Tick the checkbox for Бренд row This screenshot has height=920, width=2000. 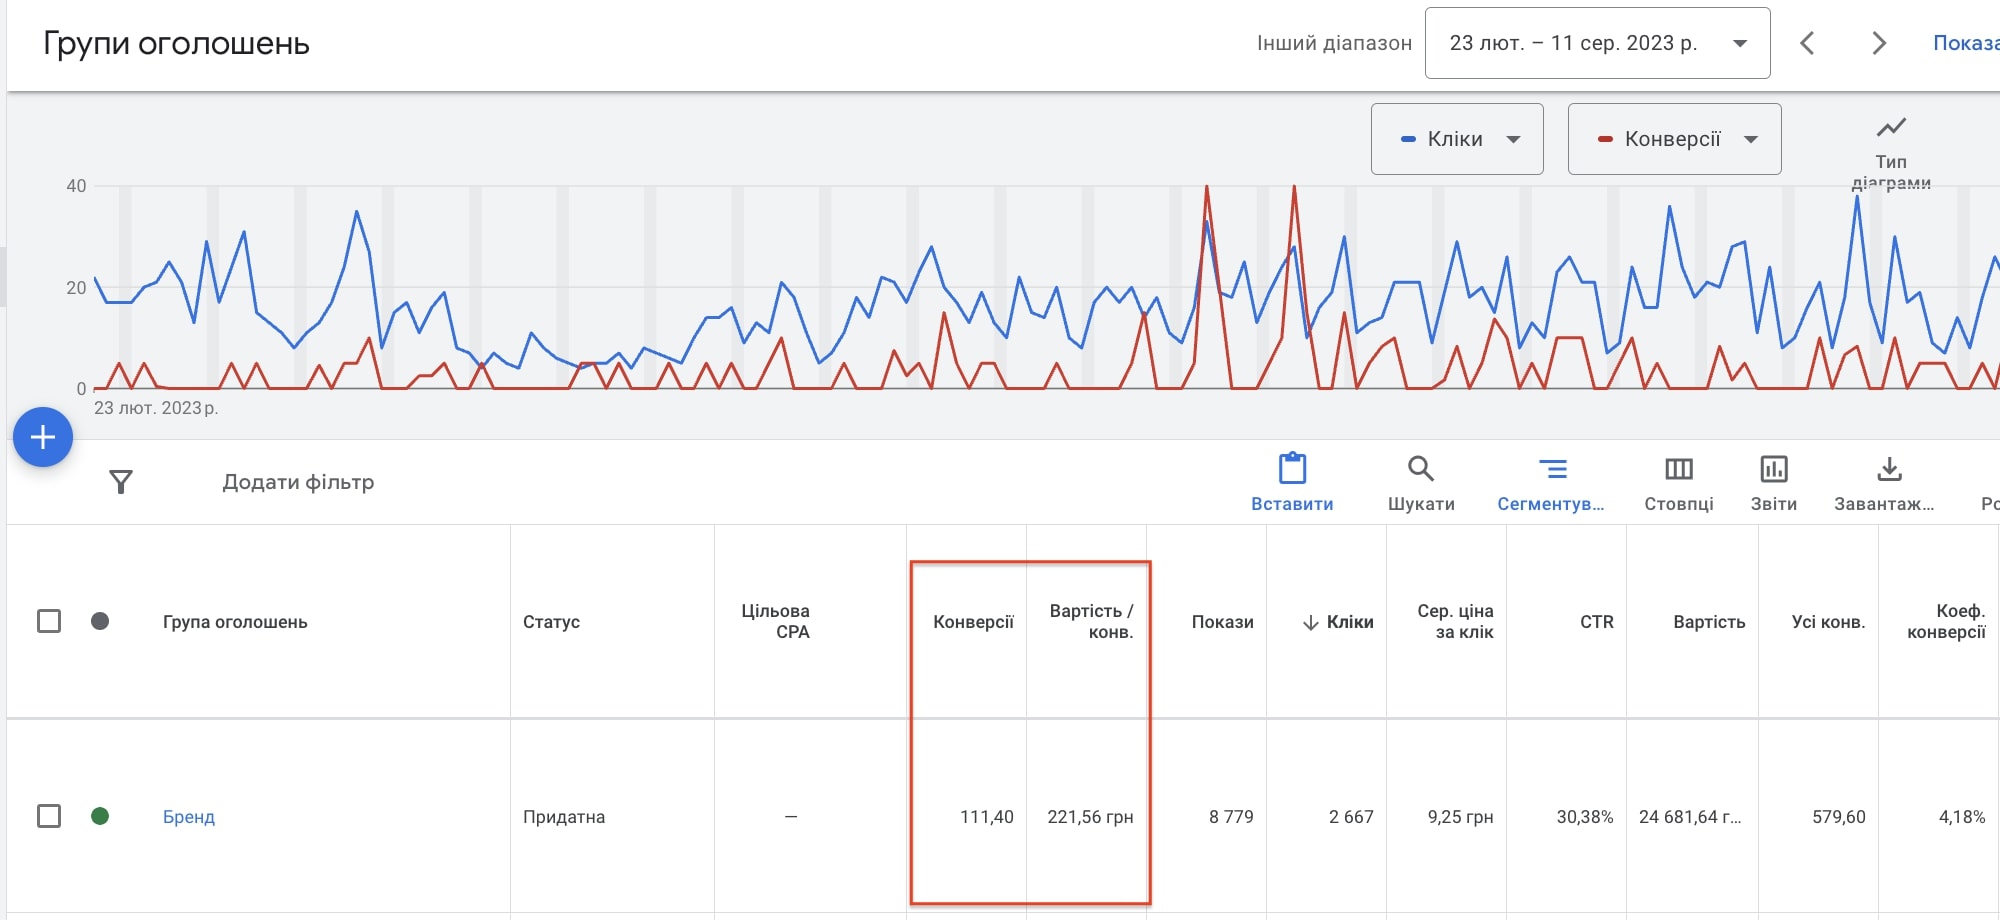click(49, 816)
